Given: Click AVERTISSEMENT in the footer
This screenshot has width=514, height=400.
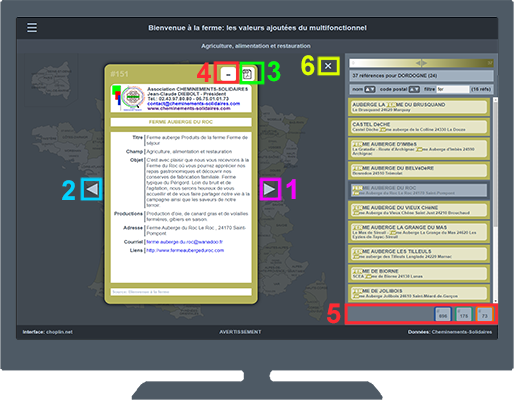Looking at the screenshot, I should tap(240, 332).
